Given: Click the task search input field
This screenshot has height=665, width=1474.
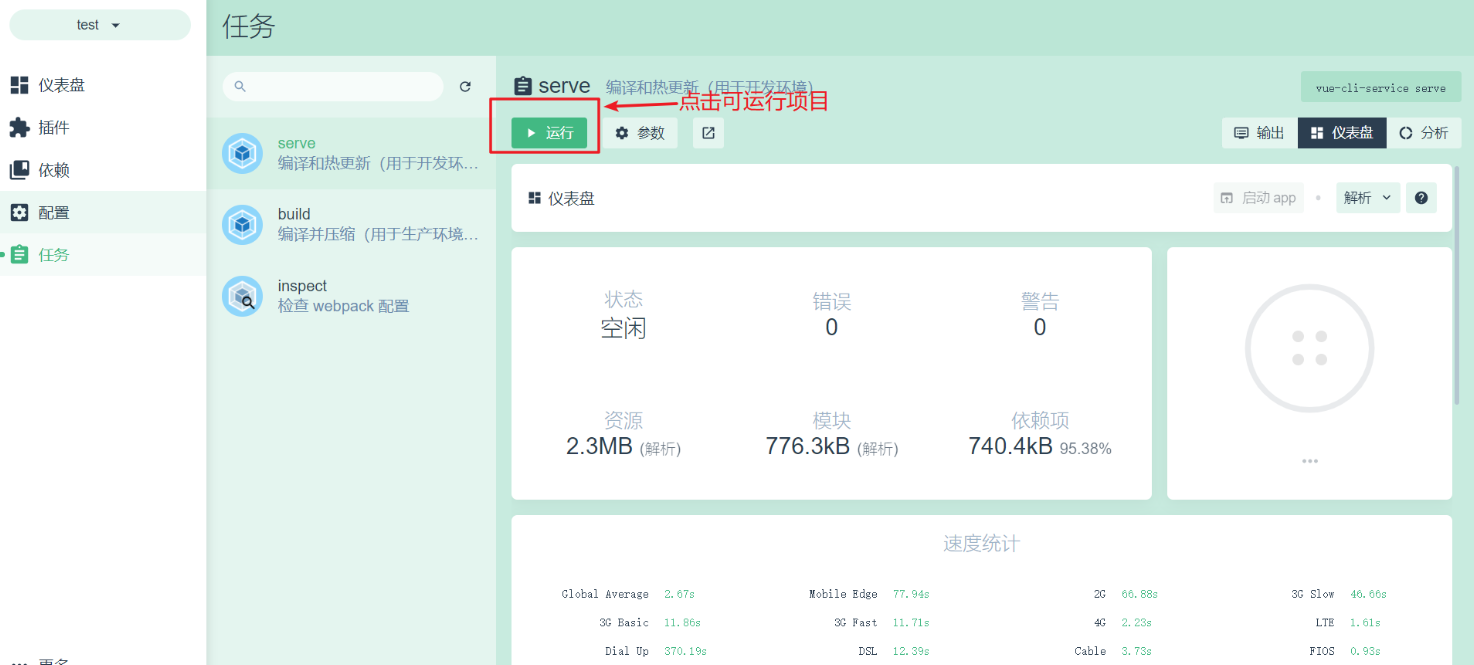Looking at the screenshot, I should tap(333, 86).
